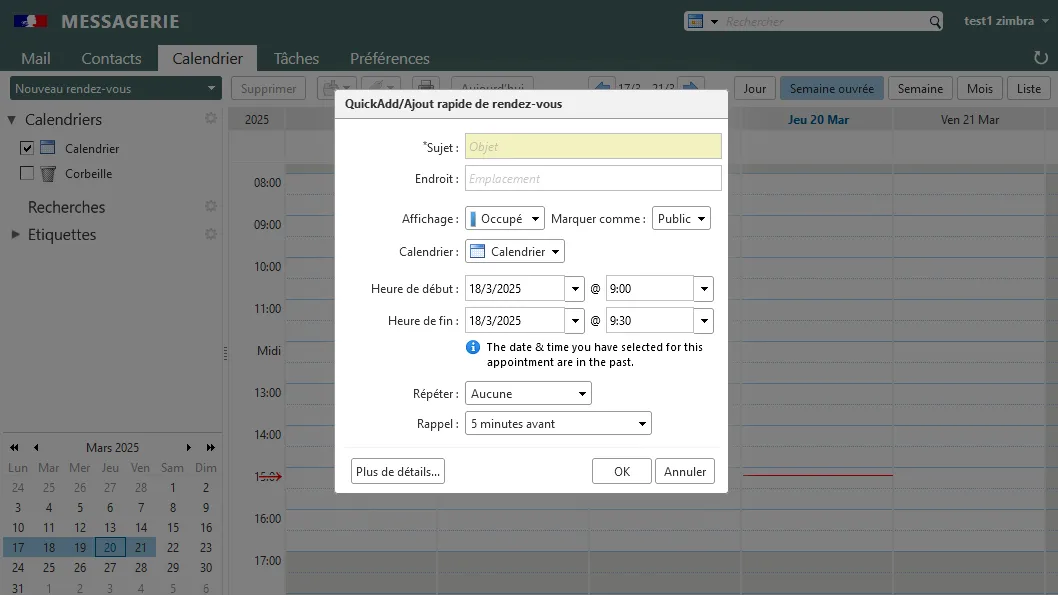Open the Rappel 5 minutes avant dropdown
Screen dimensions: 1058x595
pos(558,424)
